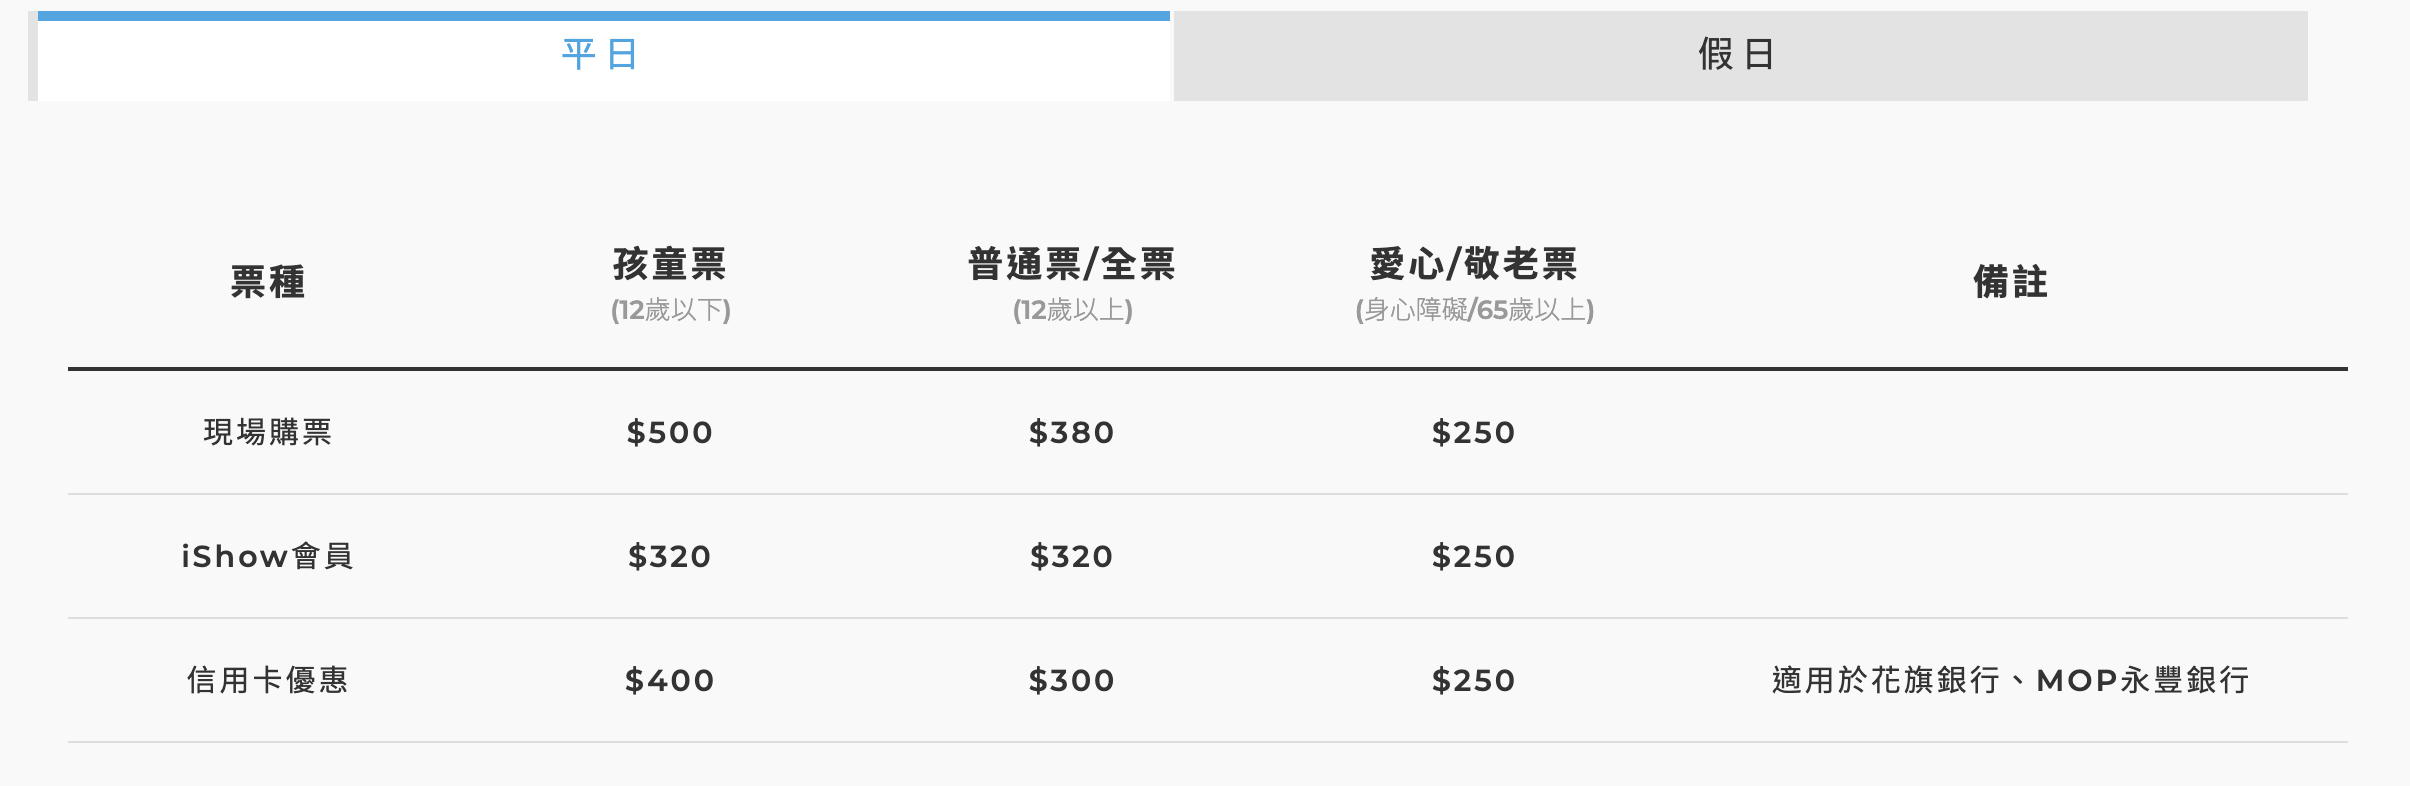Click the (12歲以下) age note

(x=671, y=311)
